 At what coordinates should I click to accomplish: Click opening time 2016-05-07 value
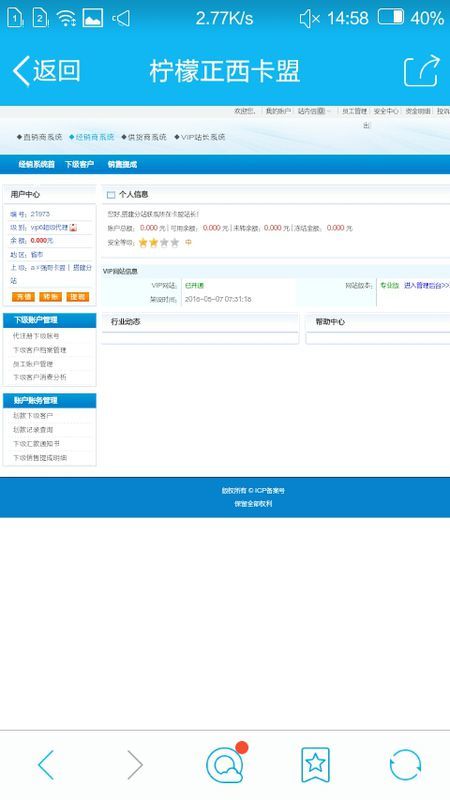tap(218, 299)
